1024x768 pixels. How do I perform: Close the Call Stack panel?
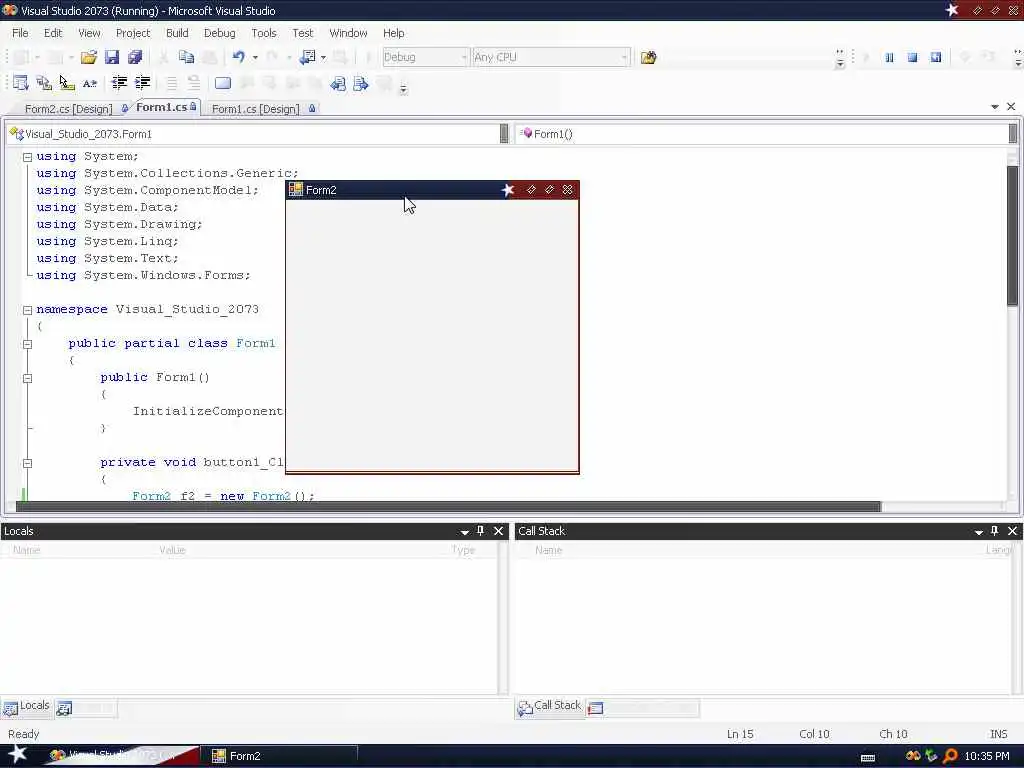(1012, 531)
